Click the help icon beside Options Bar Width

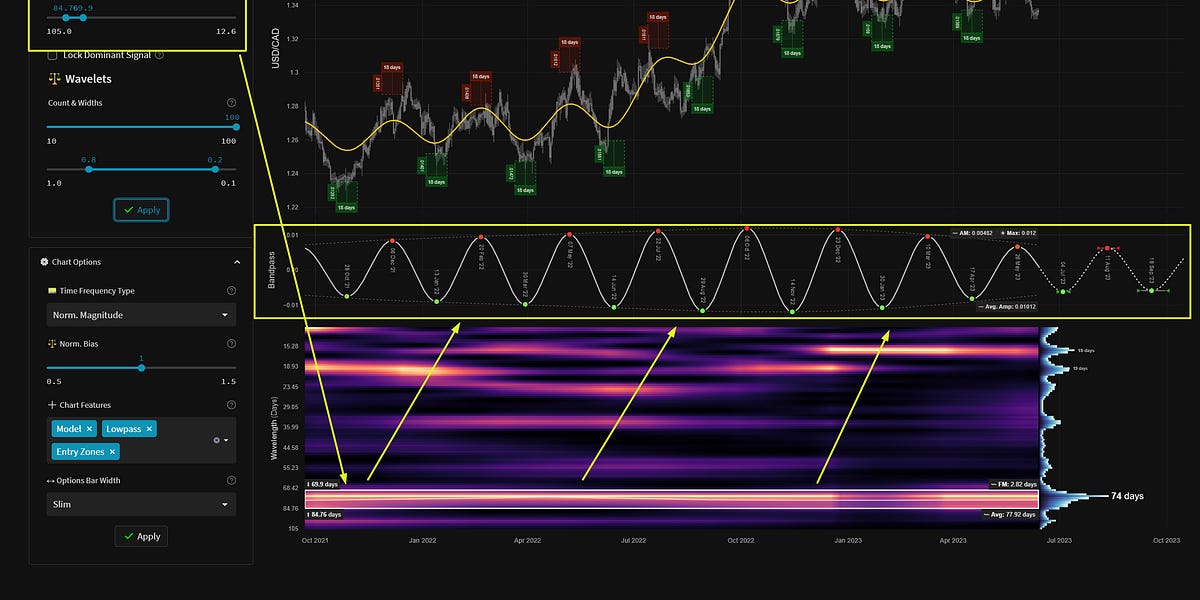pyautogui.click(x=230, y=480)
